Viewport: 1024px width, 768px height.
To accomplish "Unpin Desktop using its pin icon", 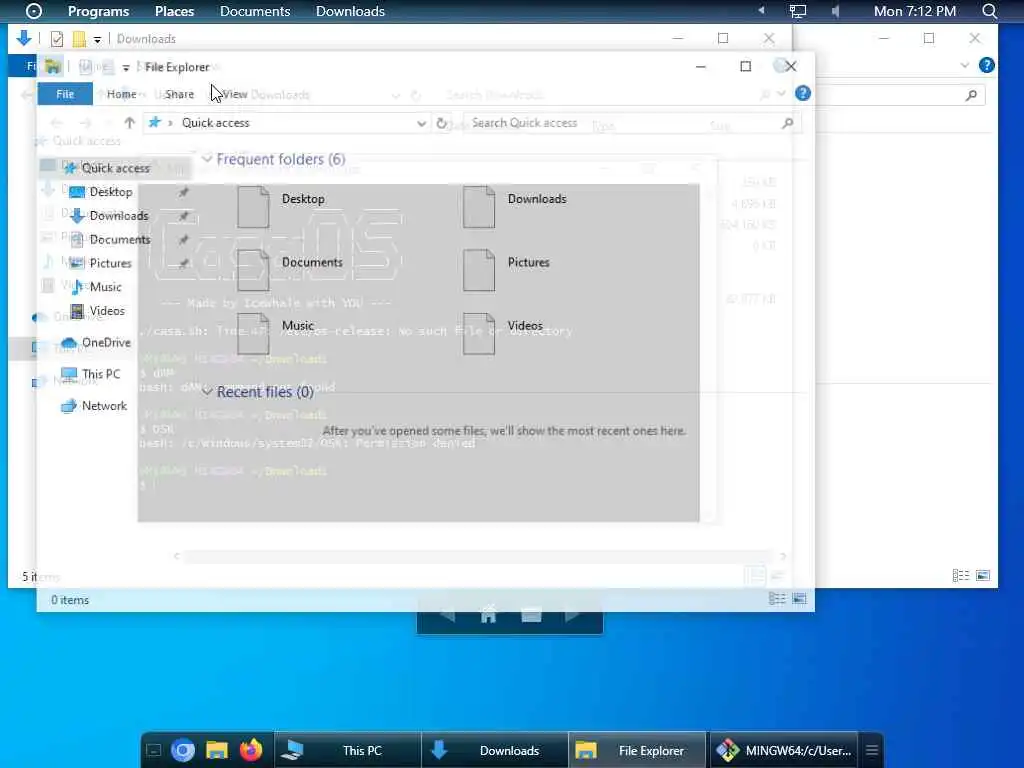I will coord(184,192).
